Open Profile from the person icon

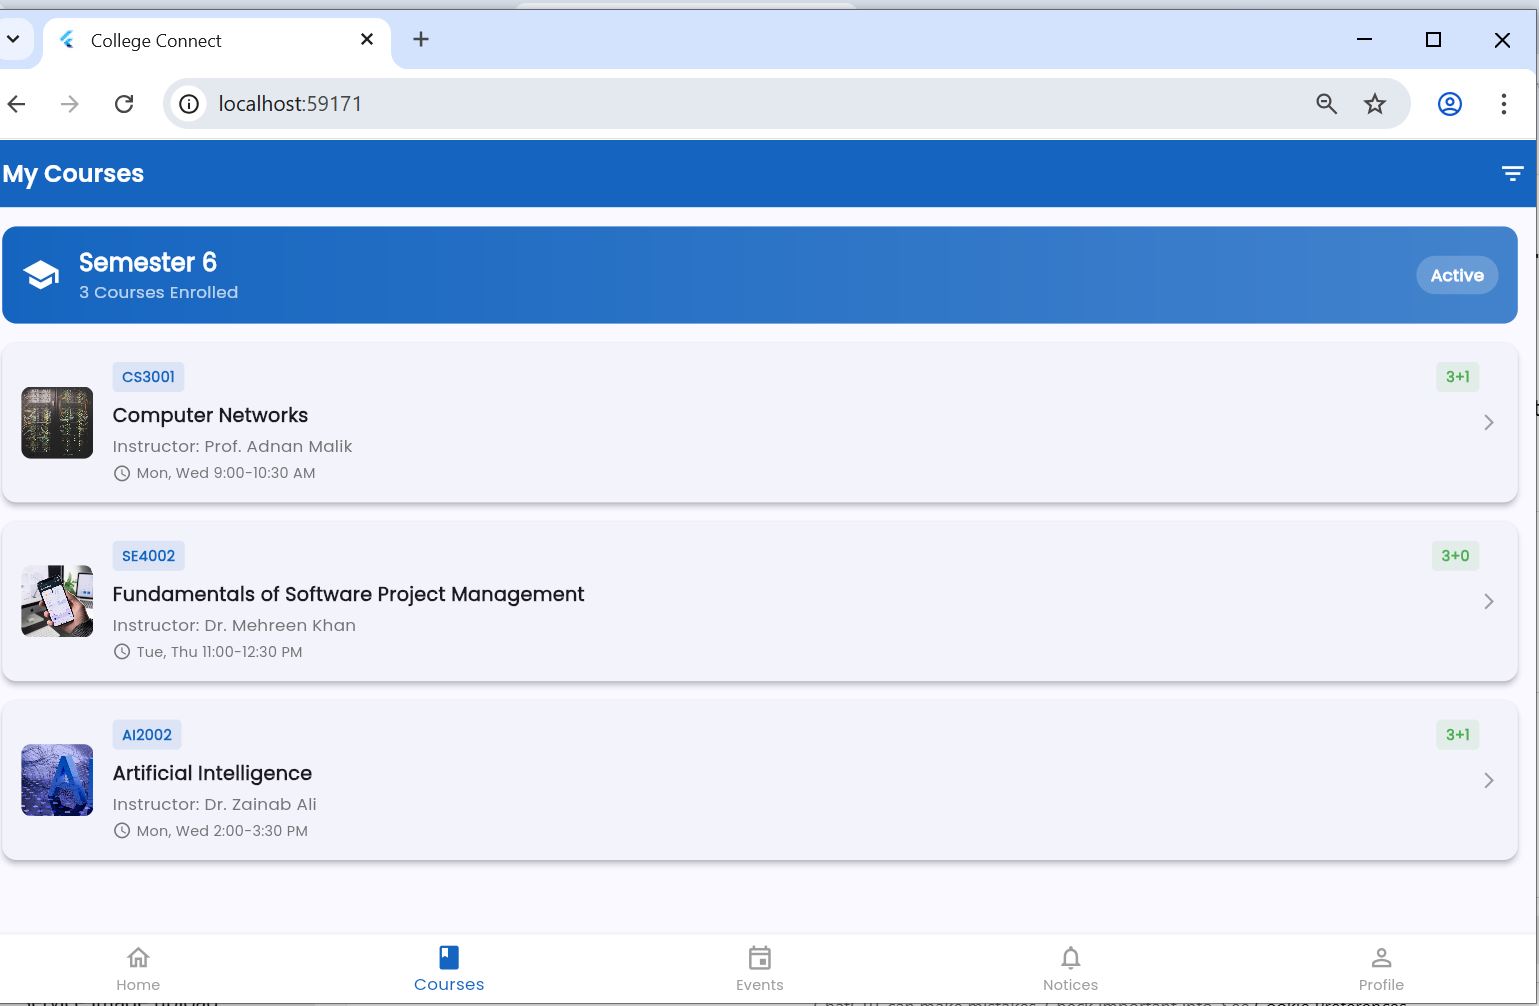[x=1381, y=957]
